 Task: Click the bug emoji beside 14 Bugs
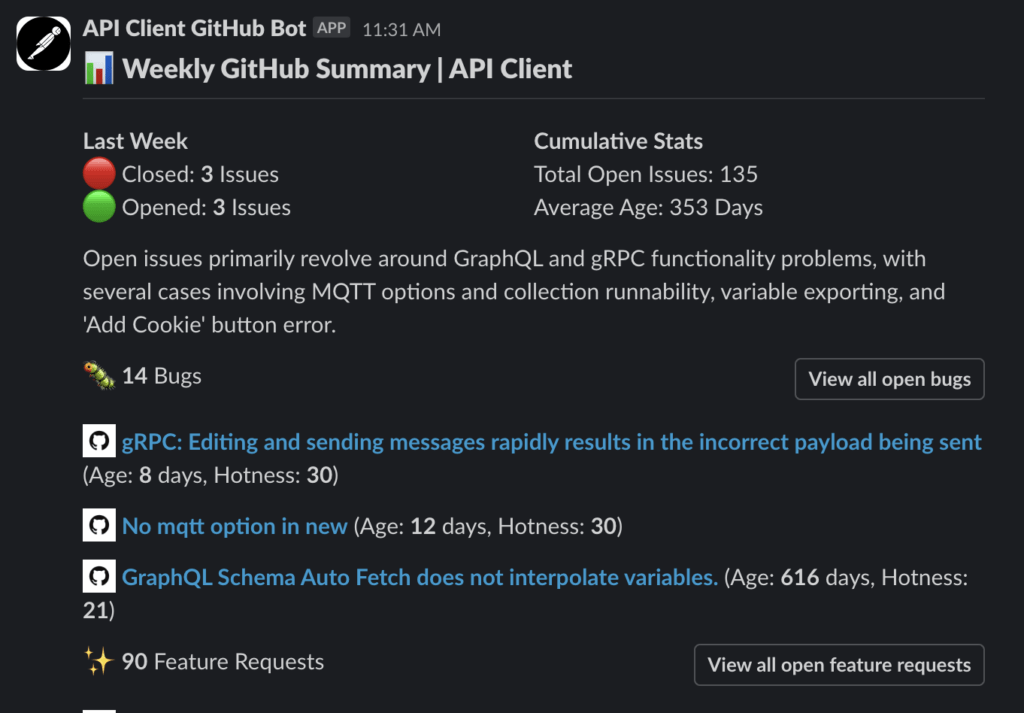[x=99, y=375]
